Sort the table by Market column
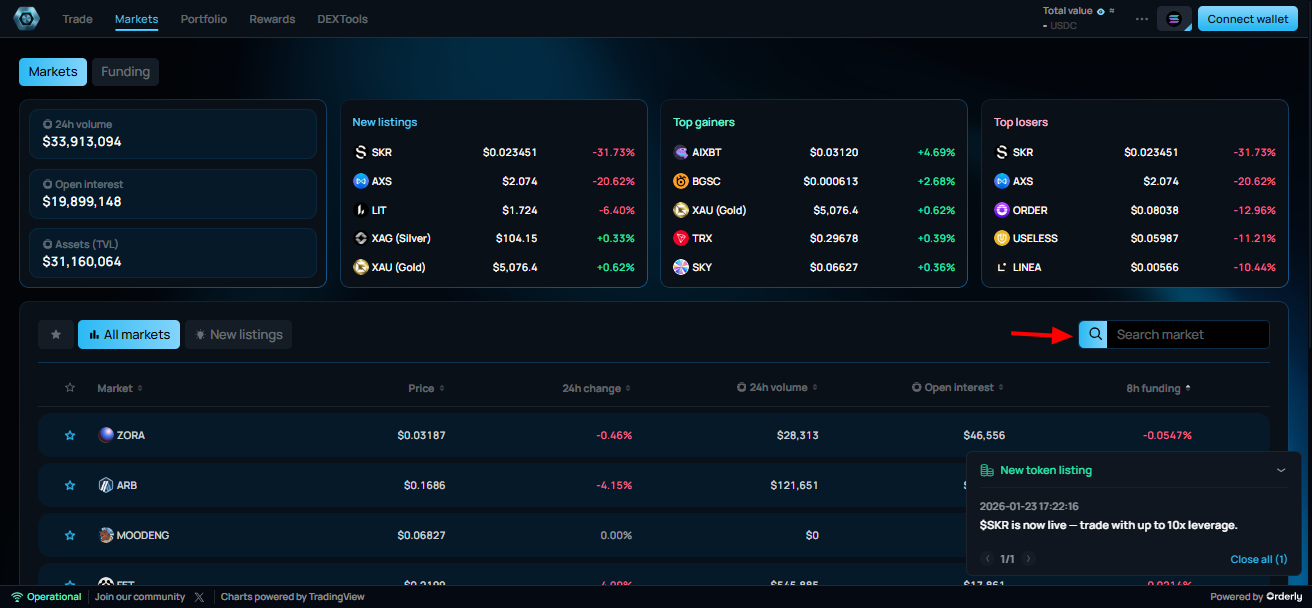Viewport: 1312px width, 608px height. 120,388
